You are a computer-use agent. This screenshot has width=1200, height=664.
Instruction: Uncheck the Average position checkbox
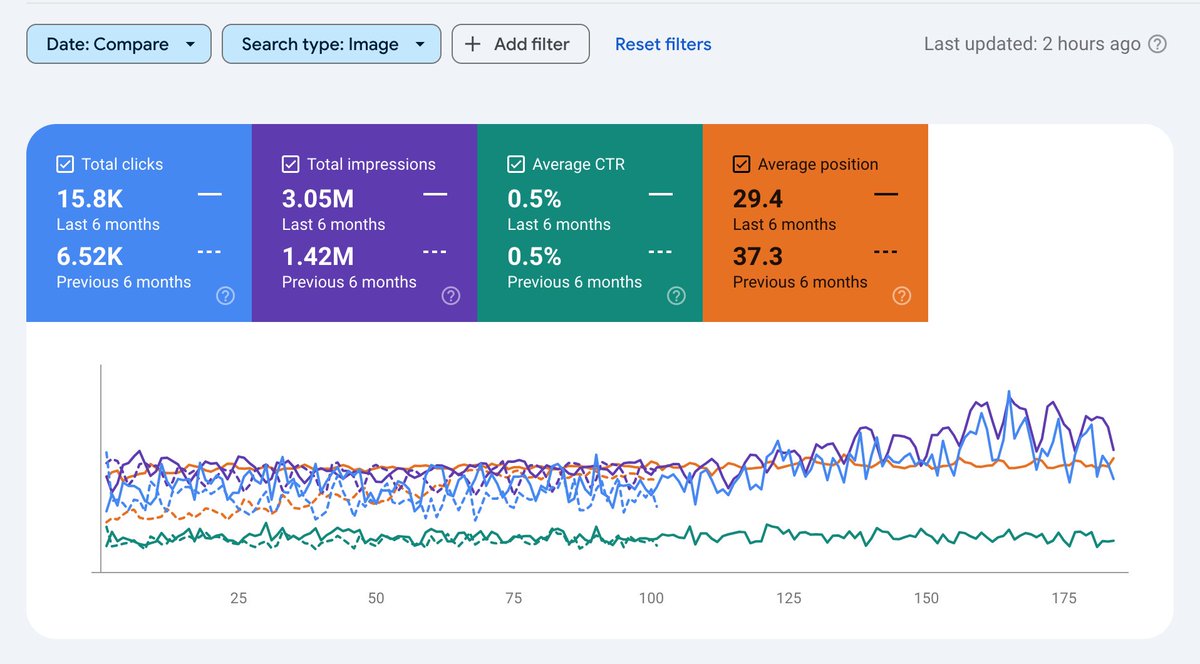click(742, 162)
